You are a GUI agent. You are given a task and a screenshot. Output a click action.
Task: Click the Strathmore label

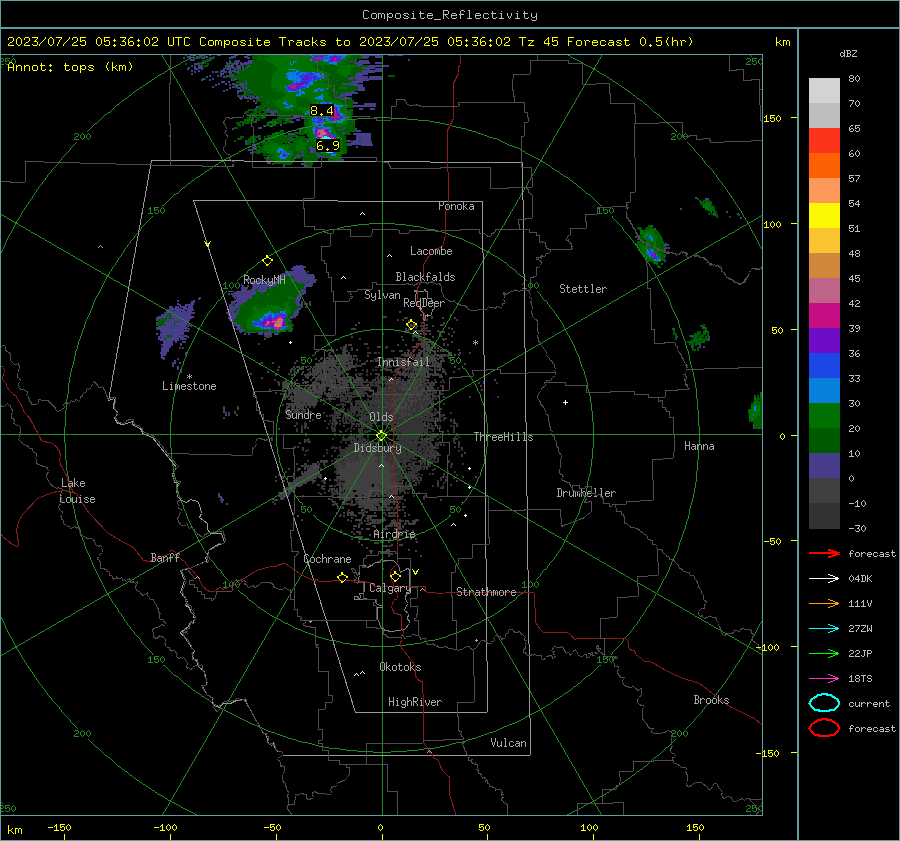click(x=486, y=592)
